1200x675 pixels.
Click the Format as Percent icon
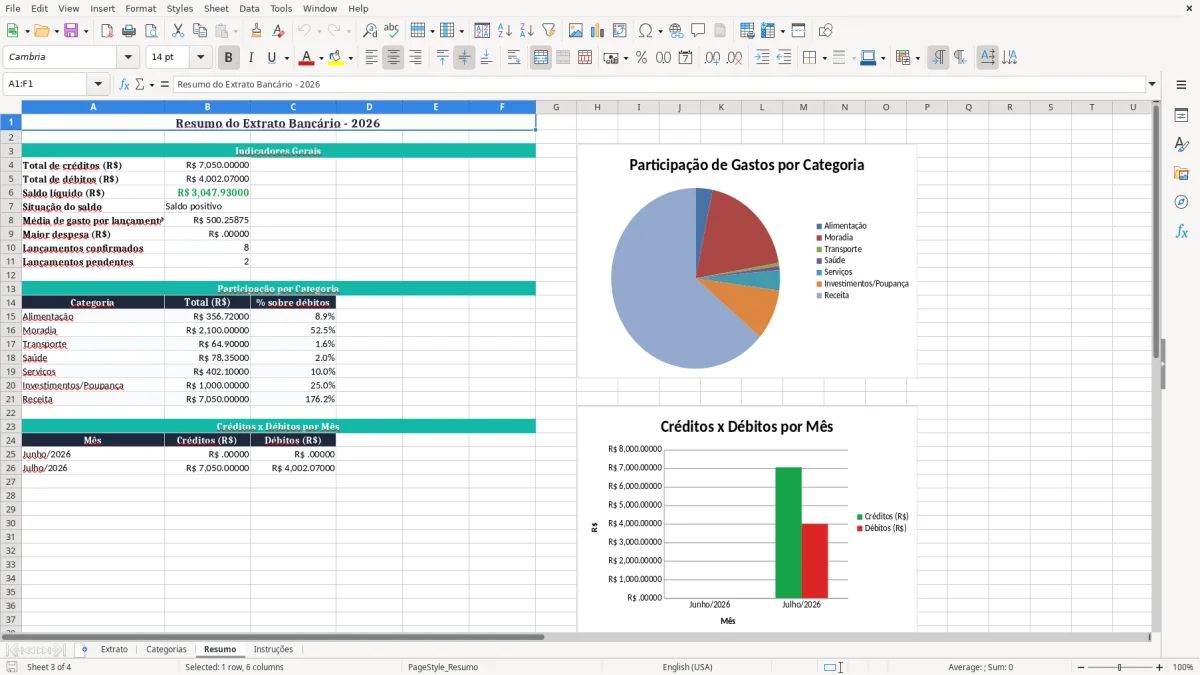pos(641,58)
